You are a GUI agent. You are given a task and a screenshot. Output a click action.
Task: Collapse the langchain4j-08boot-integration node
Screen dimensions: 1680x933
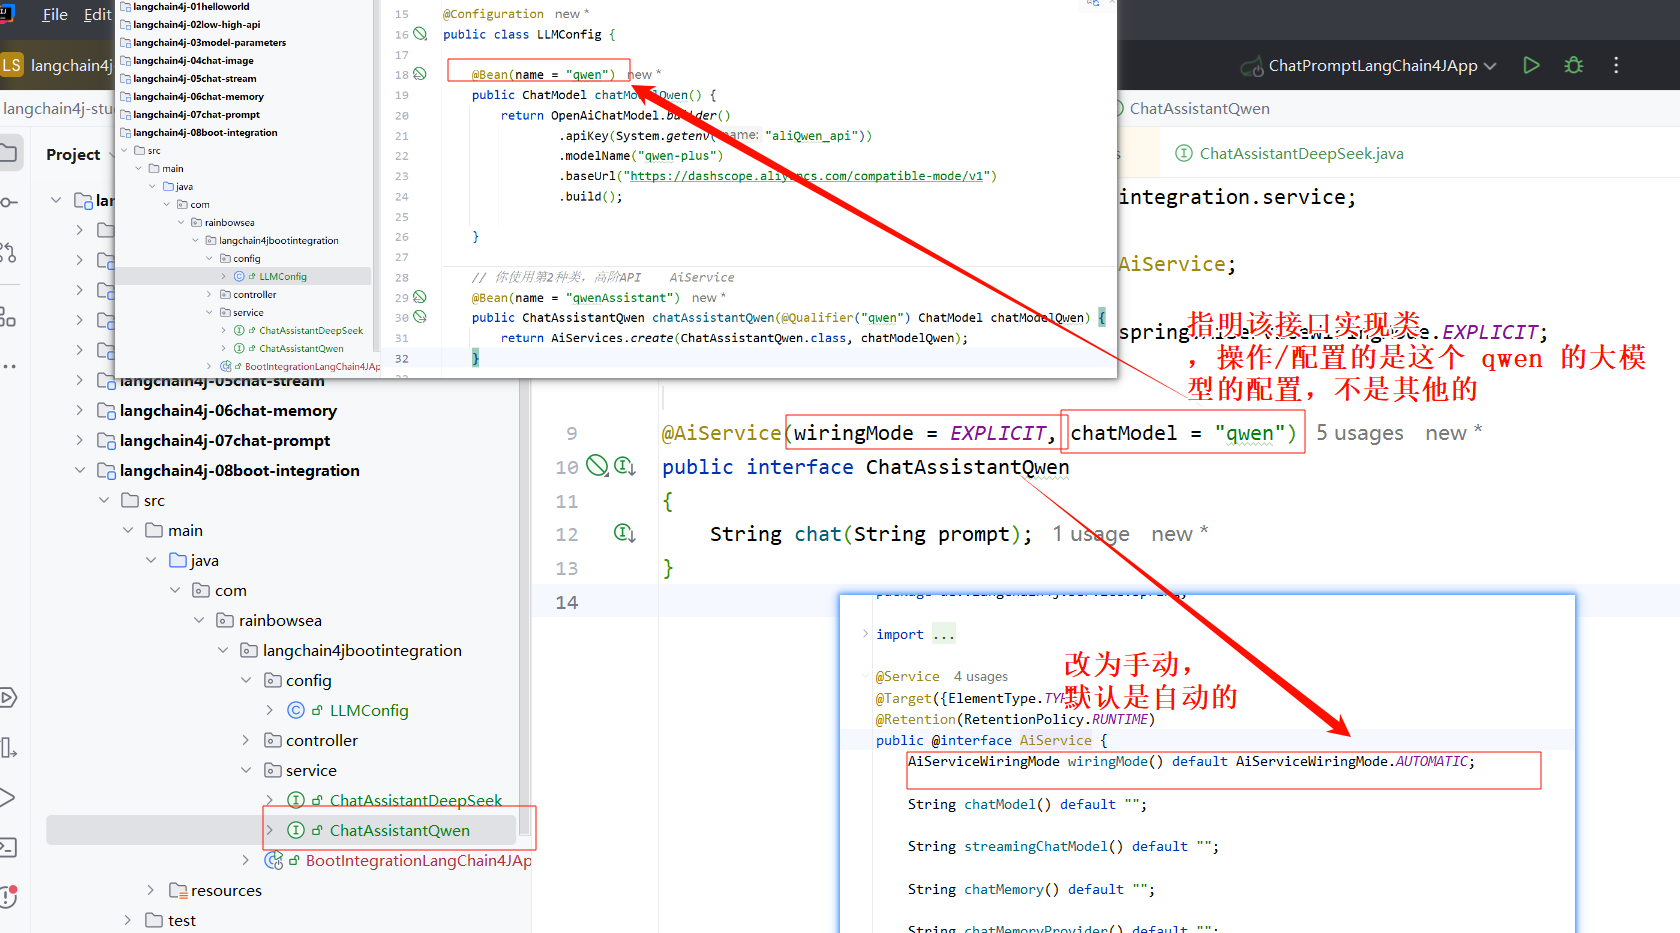click(x=79, y=470)
